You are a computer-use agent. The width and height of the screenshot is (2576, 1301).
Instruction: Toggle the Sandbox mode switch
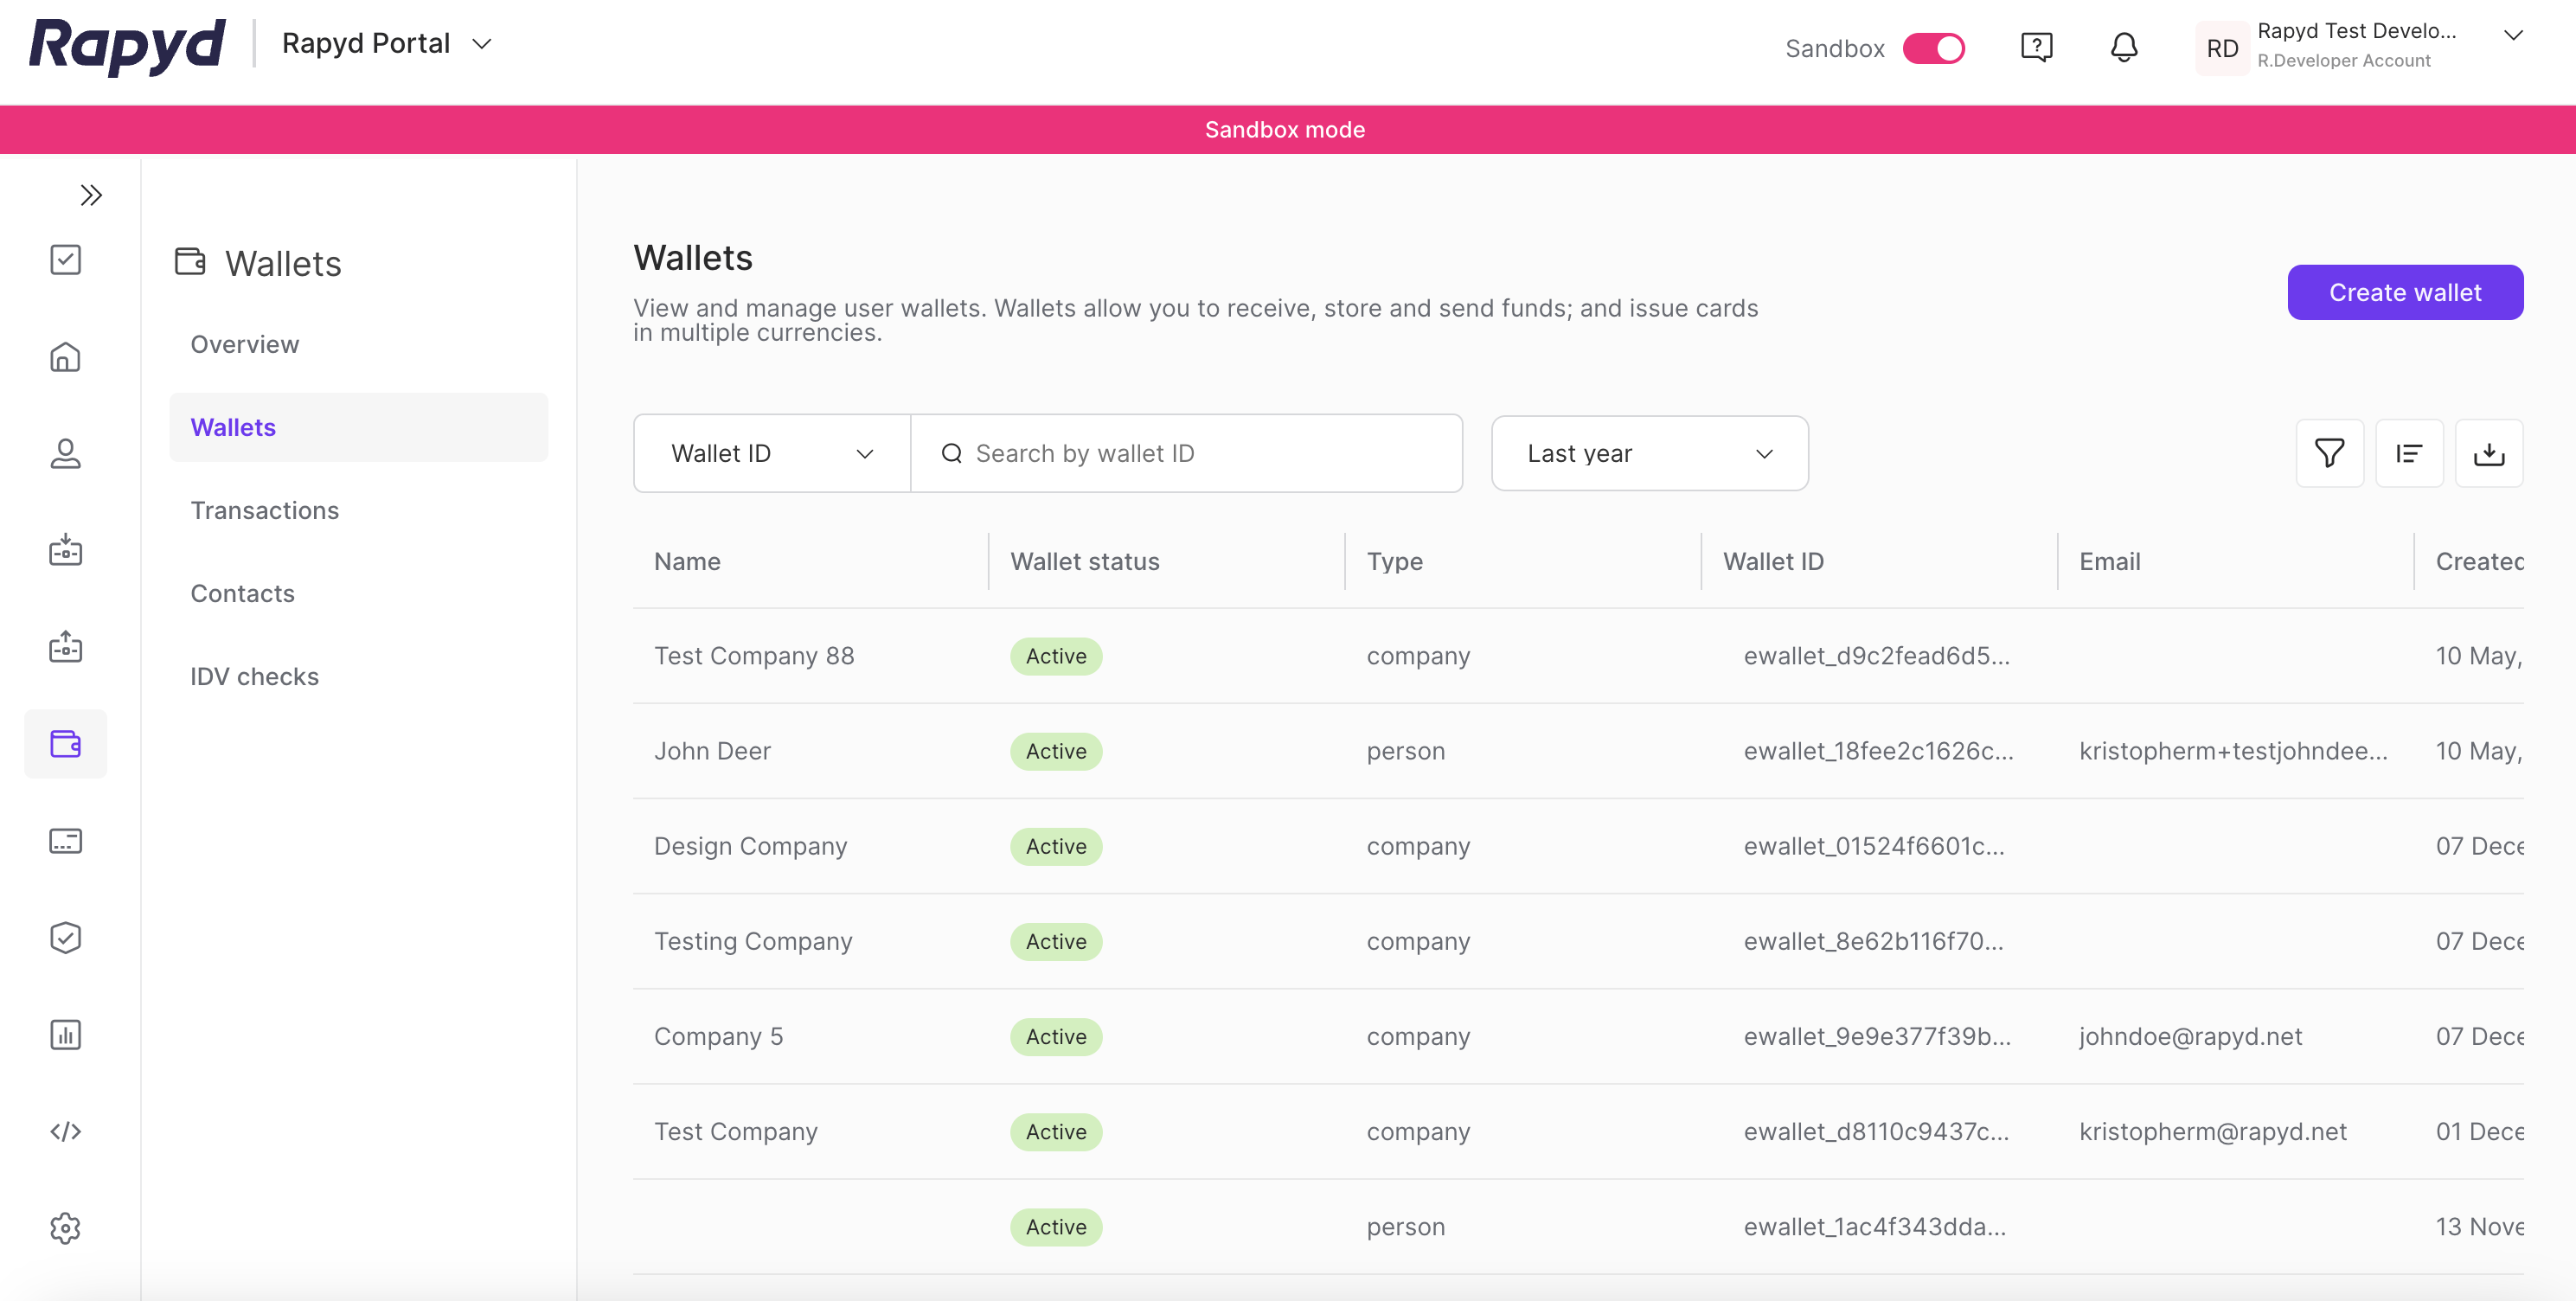coord(1933,48)
